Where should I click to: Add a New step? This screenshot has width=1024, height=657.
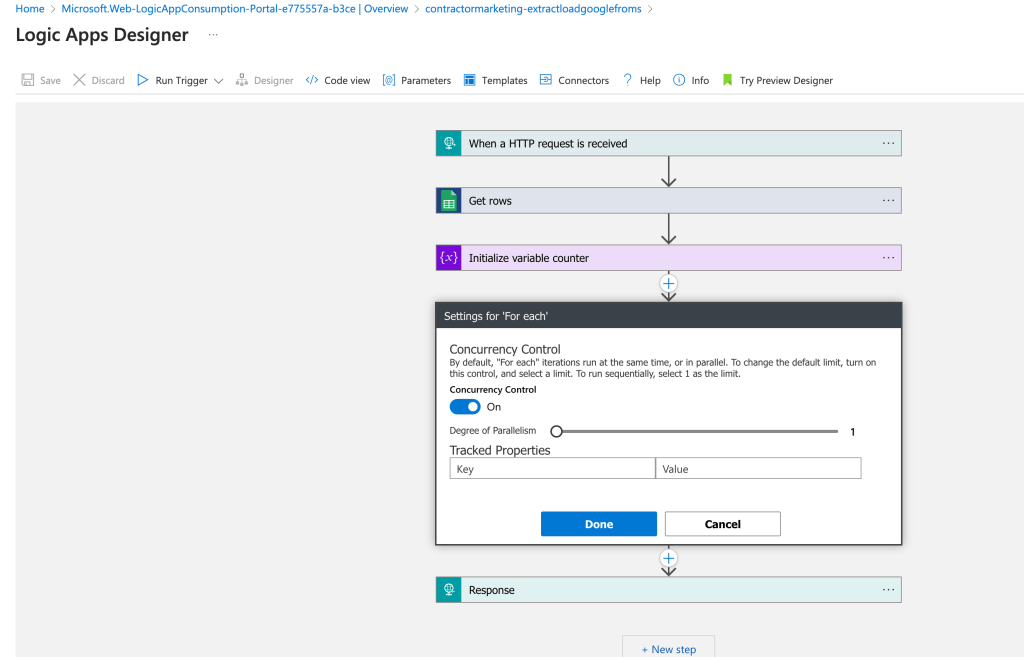point(669,649)
